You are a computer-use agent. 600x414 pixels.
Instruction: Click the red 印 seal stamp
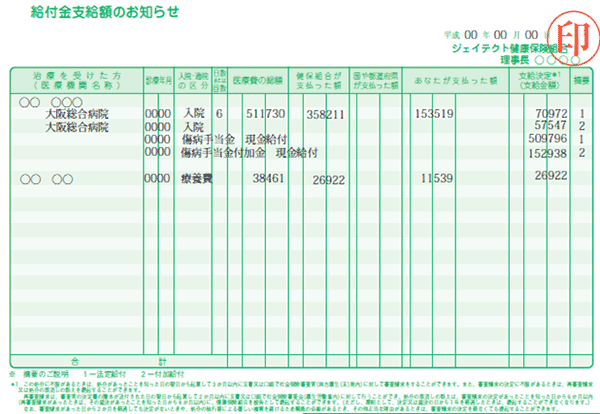[573, 37]
